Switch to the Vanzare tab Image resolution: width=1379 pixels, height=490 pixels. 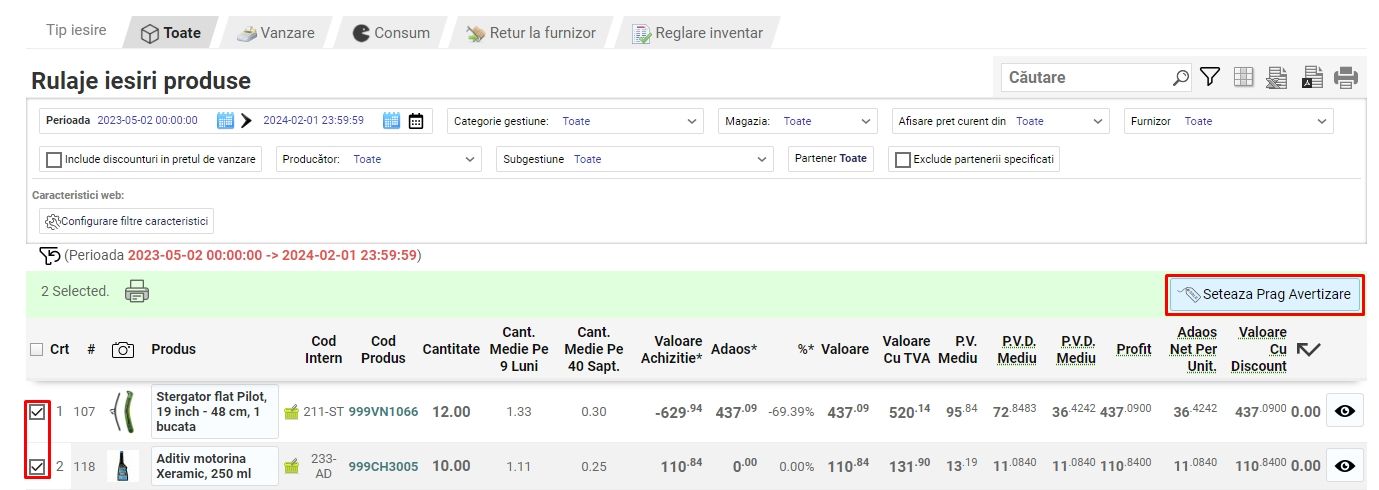pos(276,33)
